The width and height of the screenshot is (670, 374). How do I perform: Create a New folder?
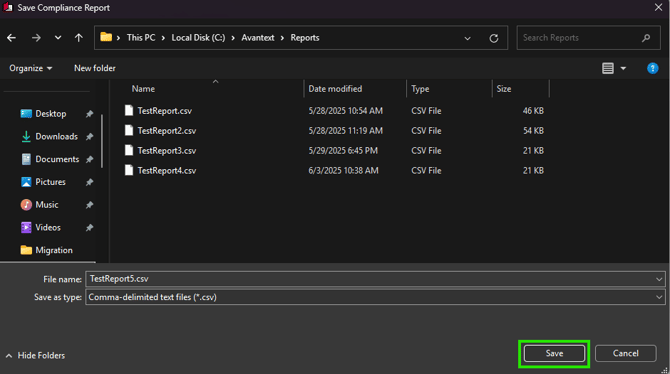[x=94, y=68]
